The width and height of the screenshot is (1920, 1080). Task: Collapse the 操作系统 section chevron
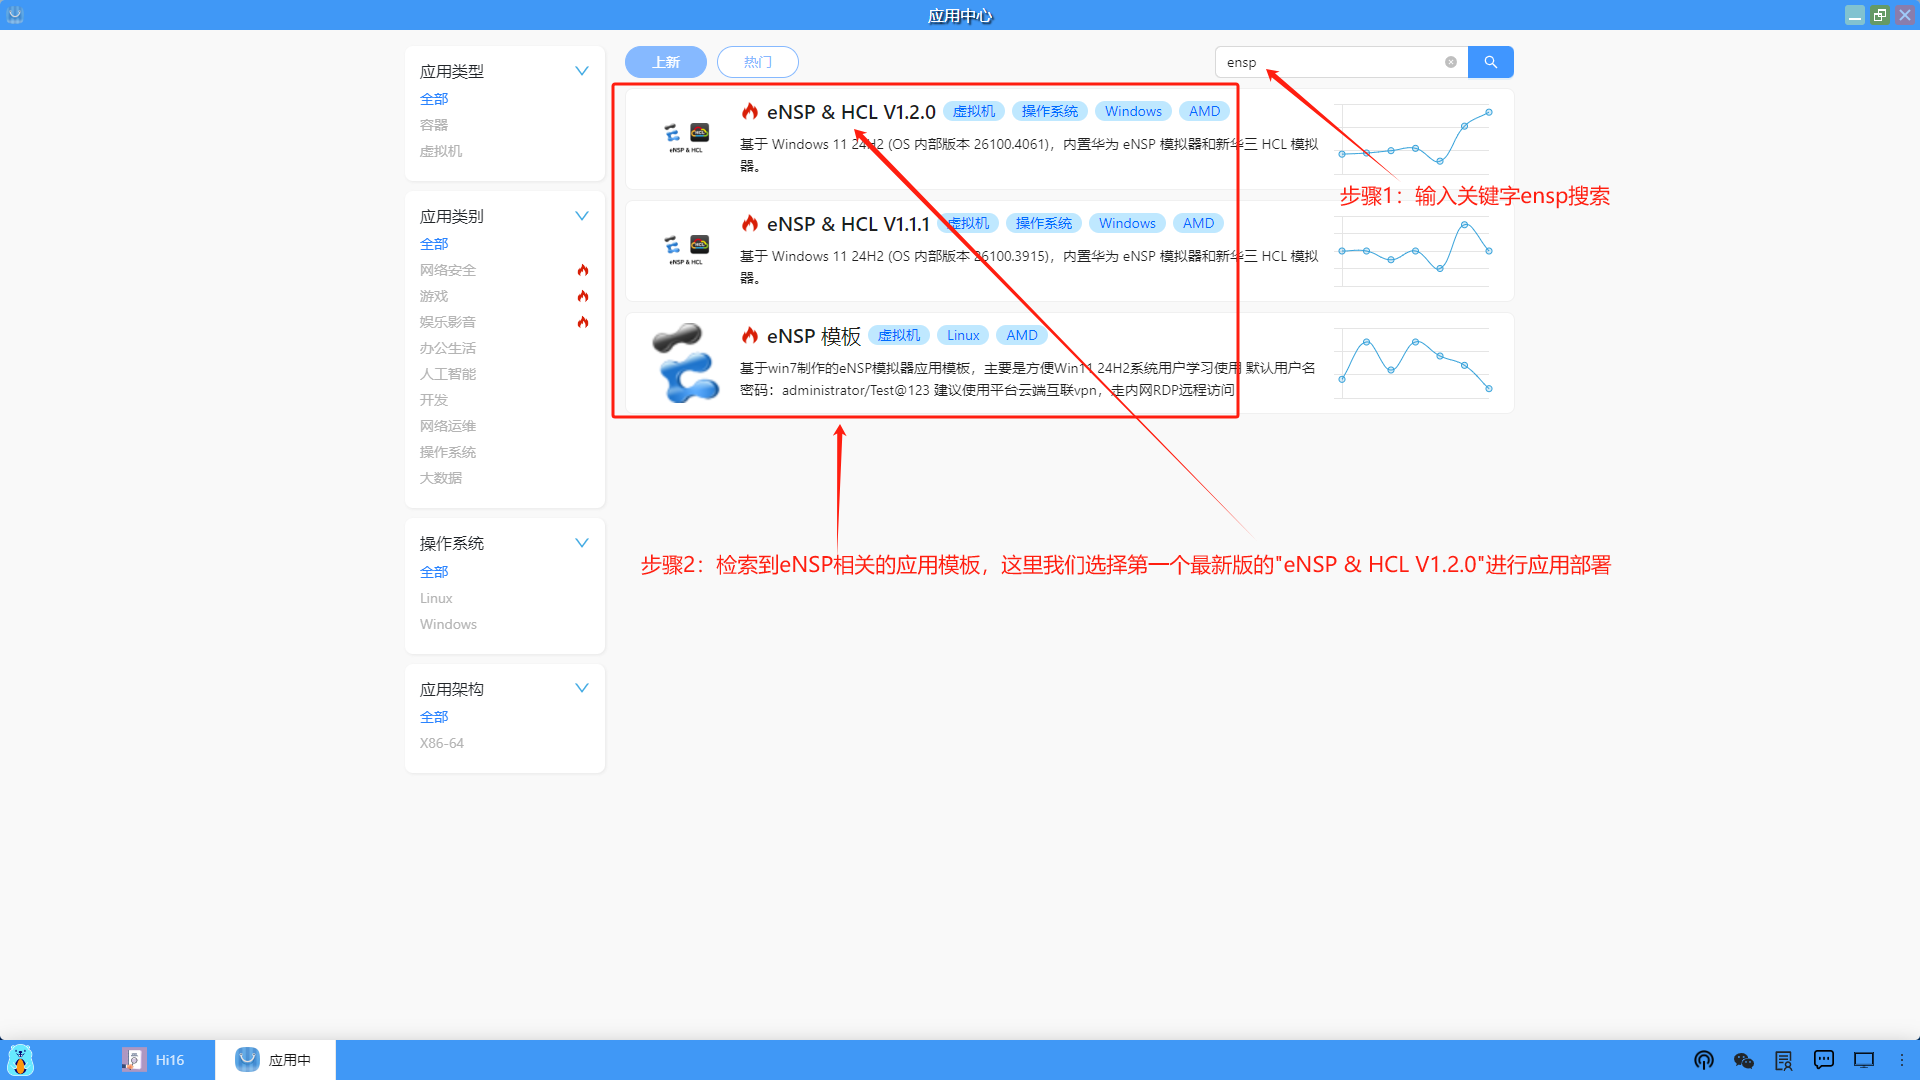[581, 543]
